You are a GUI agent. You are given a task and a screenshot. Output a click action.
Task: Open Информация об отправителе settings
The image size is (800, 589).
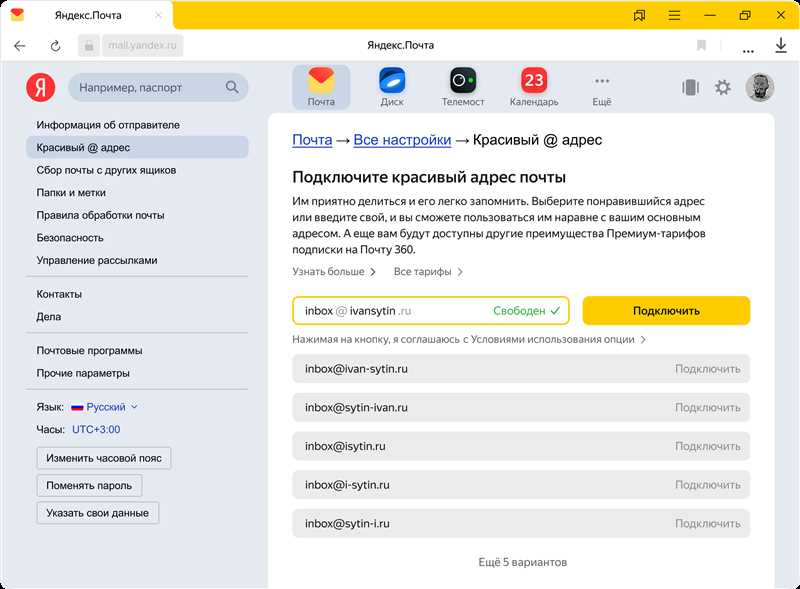[108, 125]
